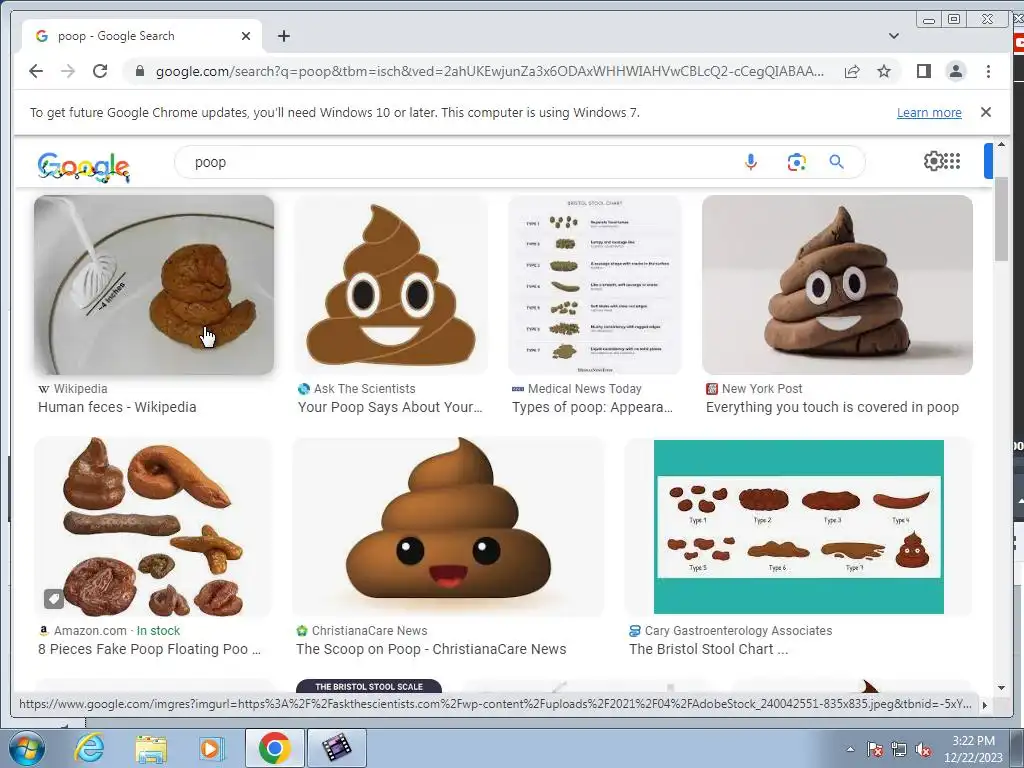Open the Google apps grid
Viewport: 1024px width, 768px height.
[x=952, y=161]
